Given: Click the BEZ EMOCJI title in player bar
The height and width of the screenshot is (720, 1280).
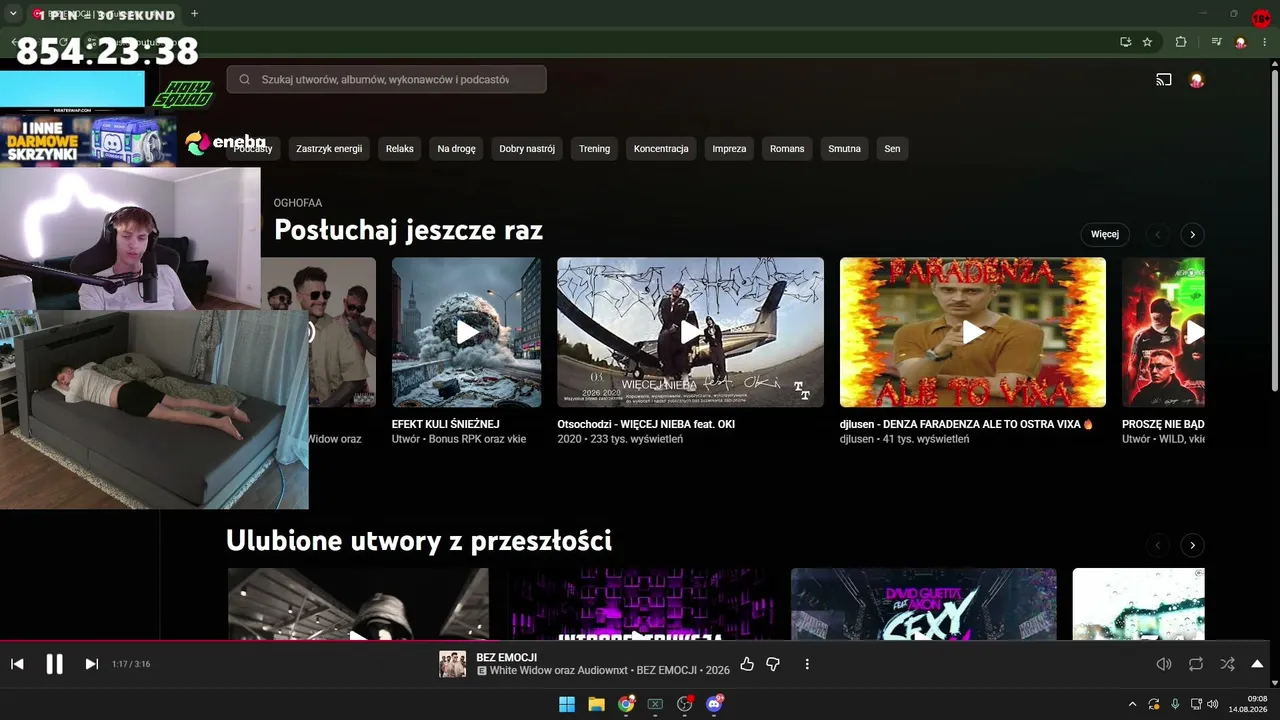Looking at the screenshot, I should 507,657.
